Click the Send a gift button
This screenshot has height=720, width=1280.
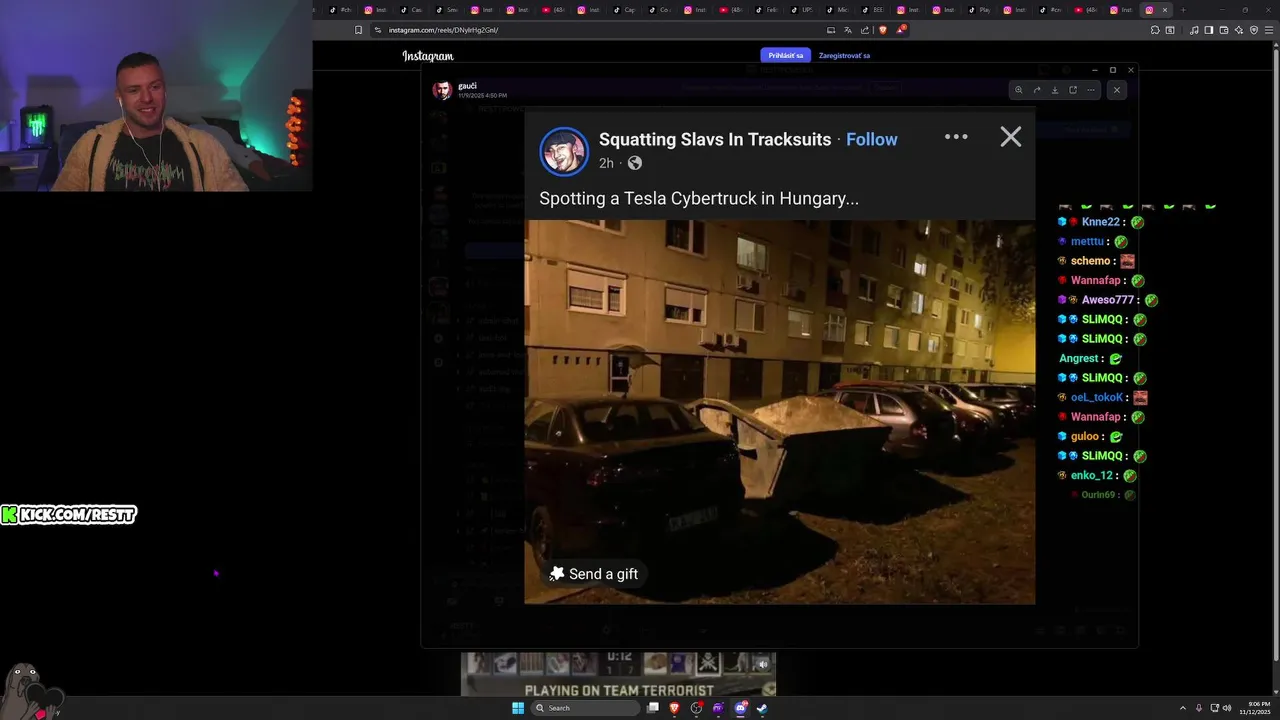tap(594, 574)
